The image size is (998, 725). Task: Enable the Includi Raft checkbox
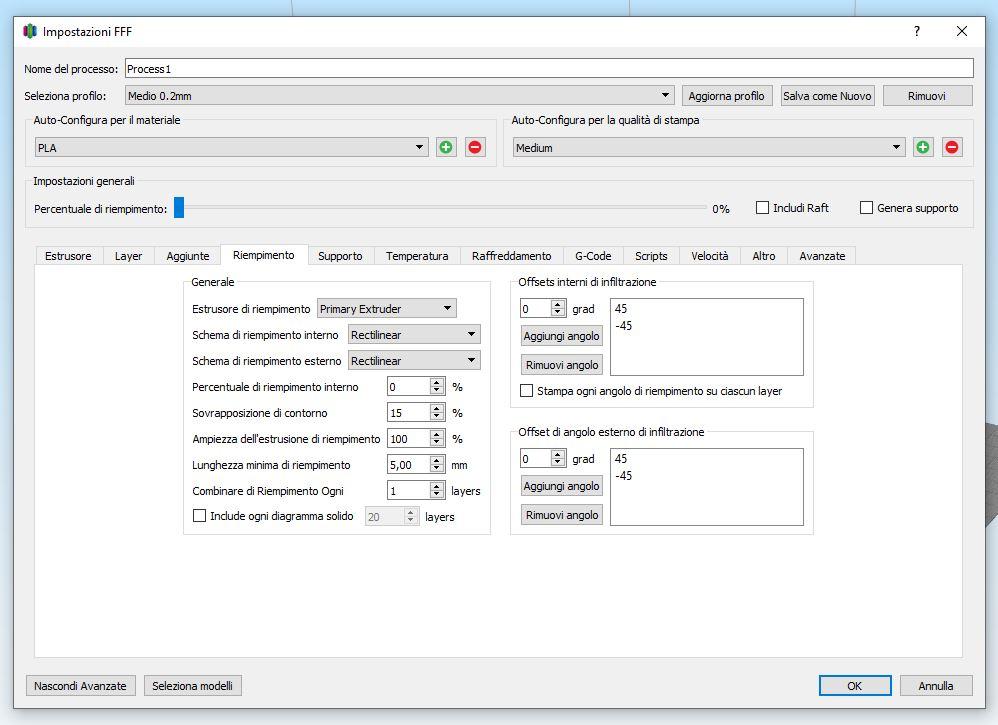(762, 208)
